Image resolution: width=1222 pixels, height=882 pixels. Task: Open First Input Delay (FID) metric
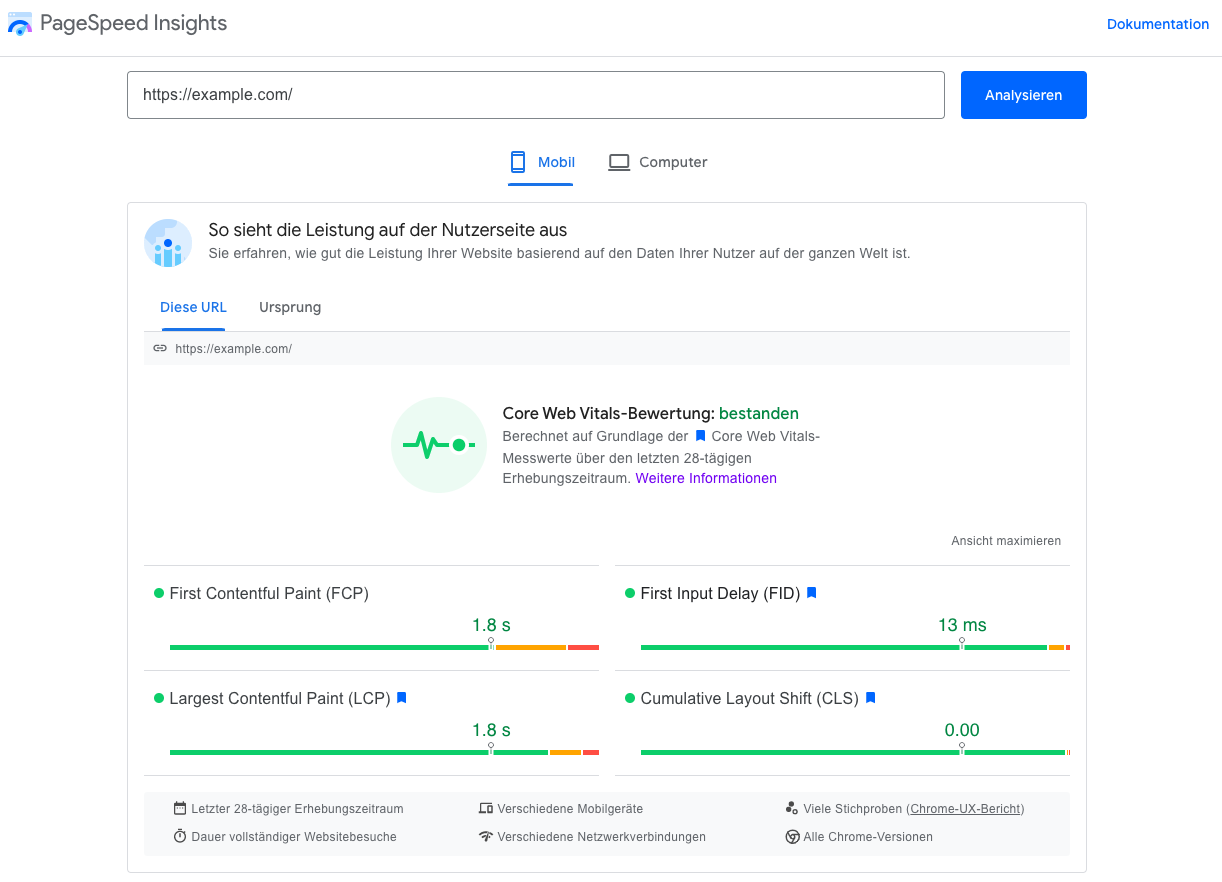tap(720, 593)
